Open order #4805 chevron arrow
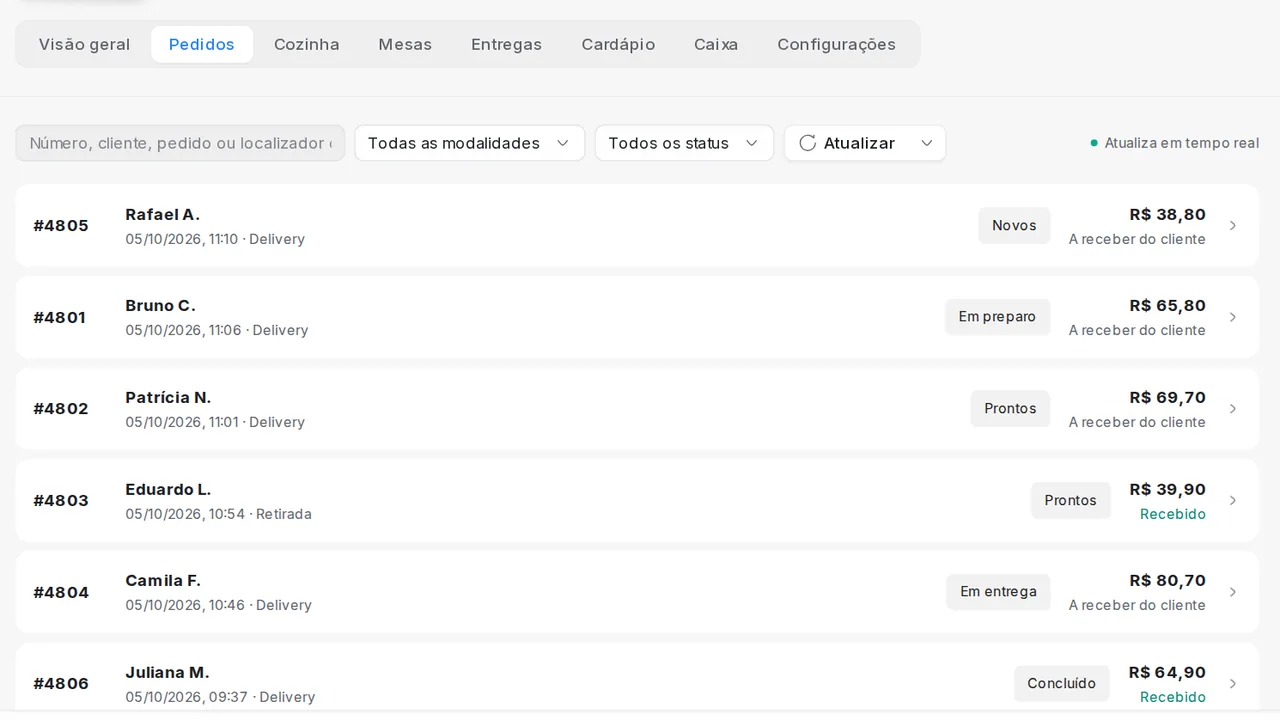The image size is (1280, 720). tap(1233, 226)
